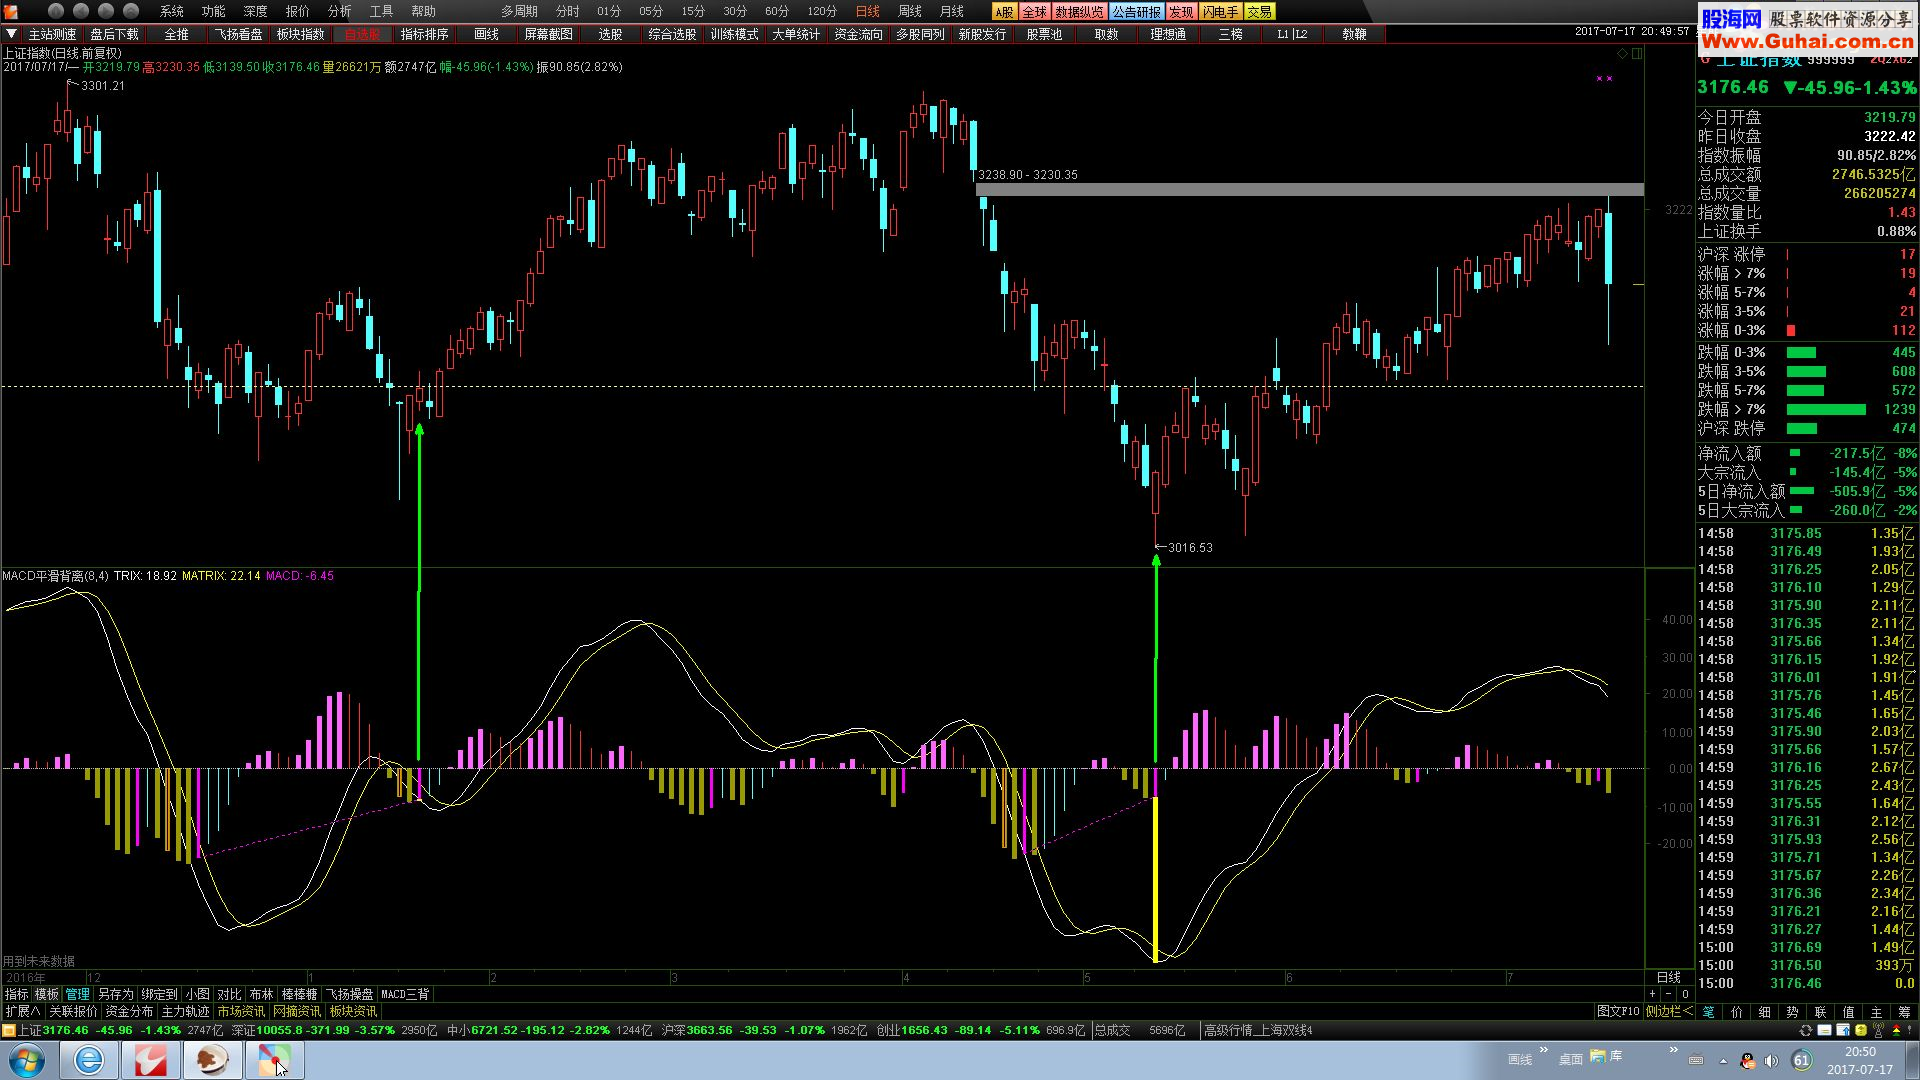Switch chart period to 分时
The image size is (1920, 1080).
pyautogui.click(x=568, y=11)
